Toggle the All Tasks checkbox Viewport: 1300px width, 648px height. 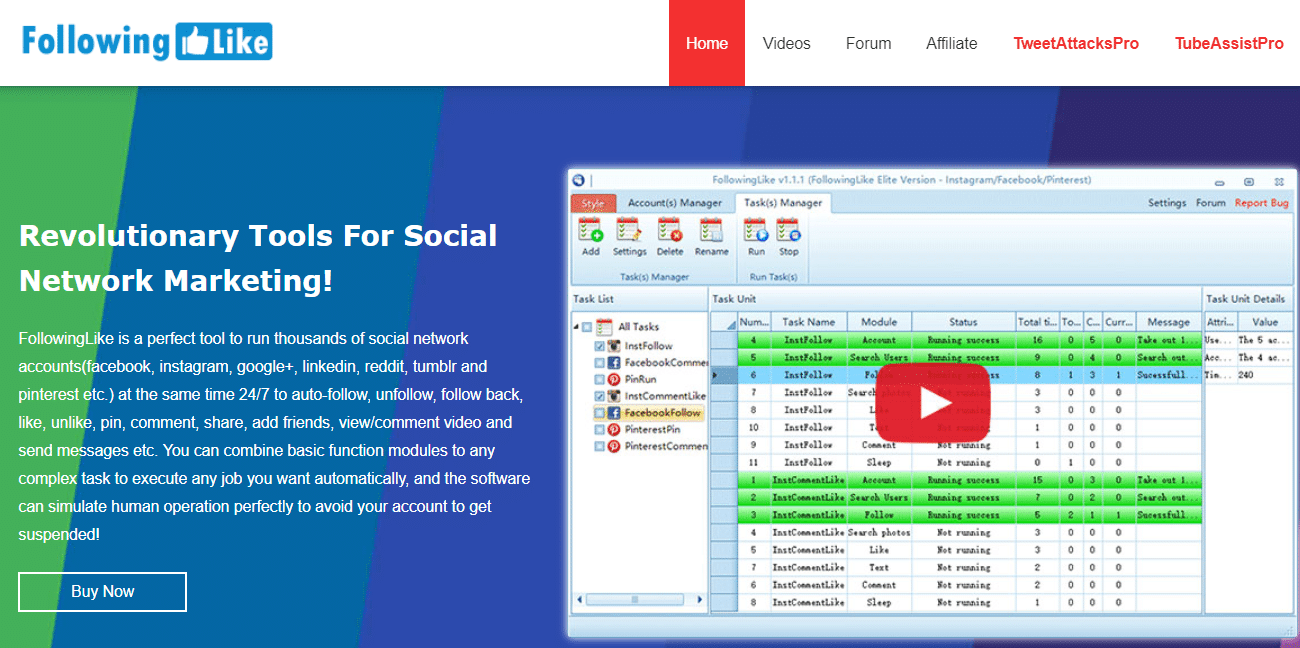[x=587, y=327]
